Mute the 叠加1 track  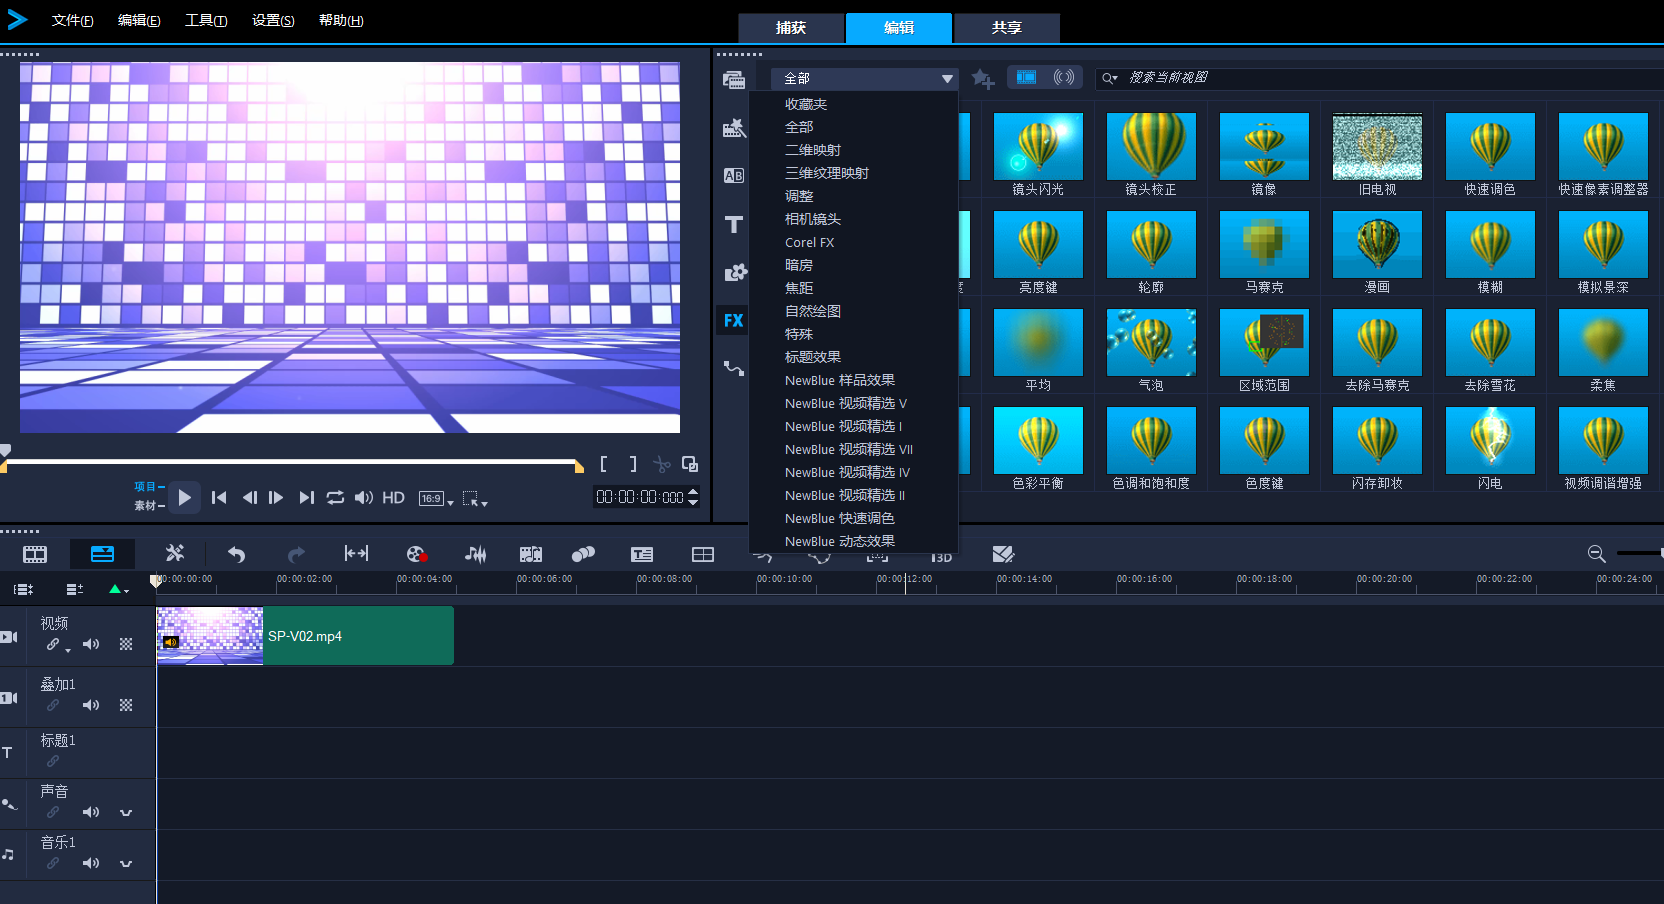click(x=91, y=706)
